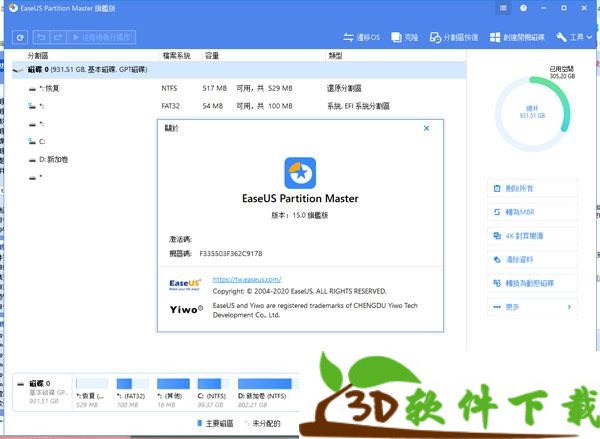Click the refresh button in the toolbar
Viewport: 600px width, 439px height.
[x=20, y=37]
